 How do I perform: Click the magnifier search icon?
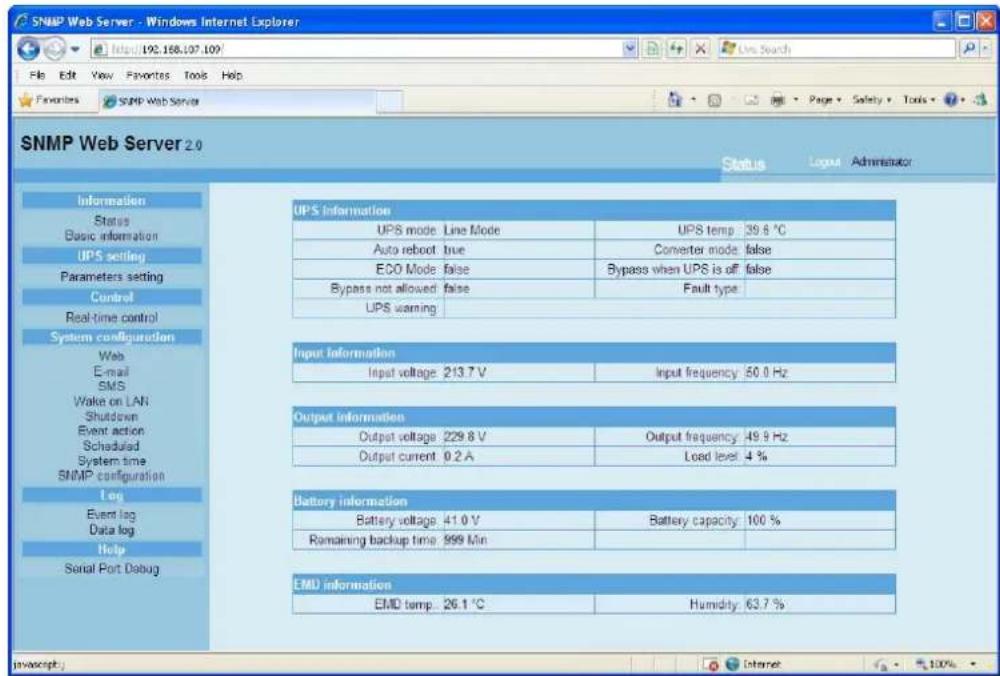(967, 49)
